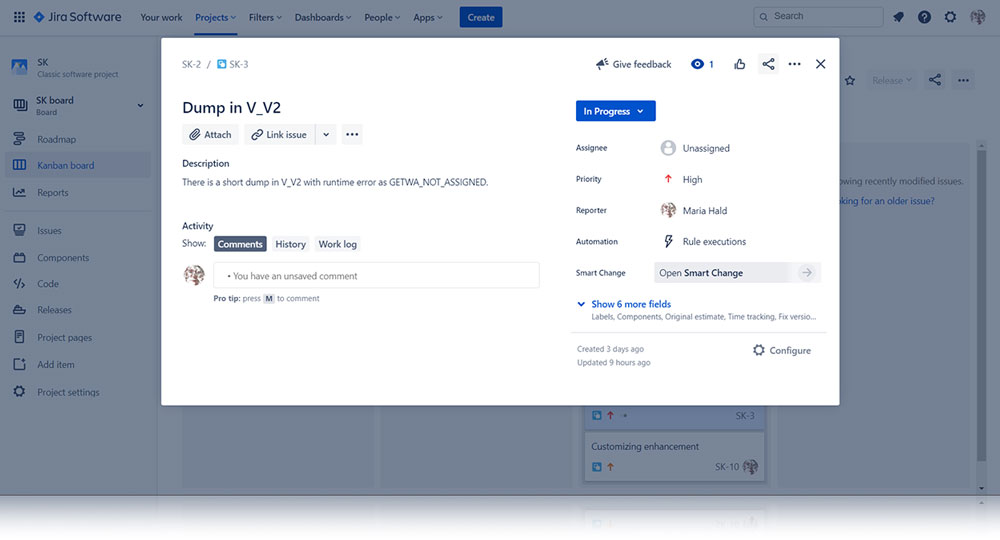This screenshot has width=1000, height=540.
Task: Open the In Progress status dropdown
Action: 615,111
